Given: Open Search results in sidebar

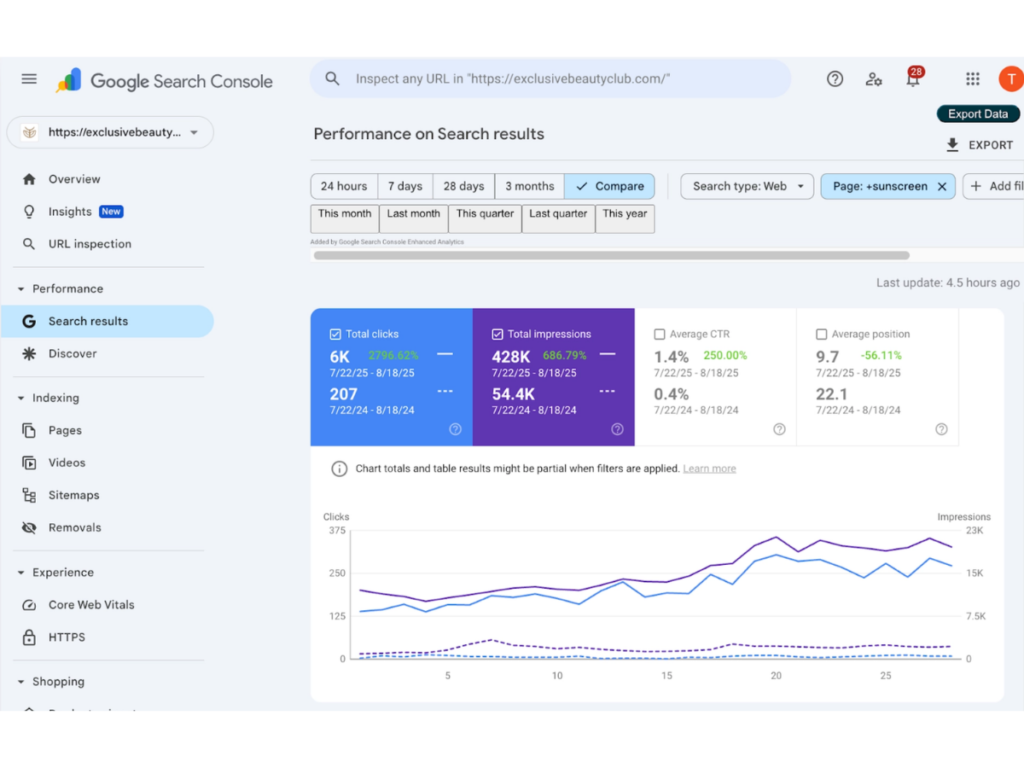Looking at the screenshot, I should 107,321.
